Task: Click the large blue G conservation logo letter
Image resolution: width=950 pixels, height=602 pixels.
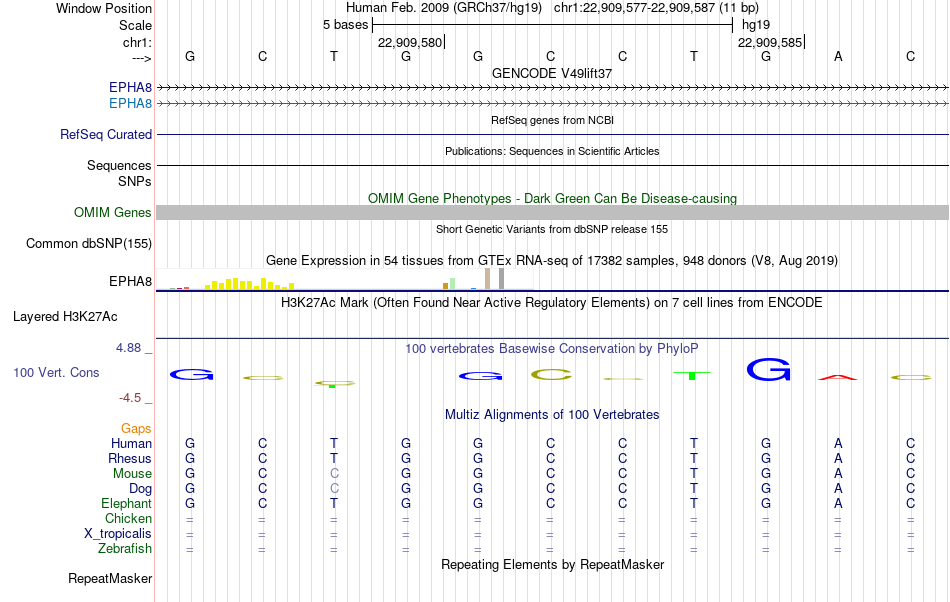Action: pos(768,369)
